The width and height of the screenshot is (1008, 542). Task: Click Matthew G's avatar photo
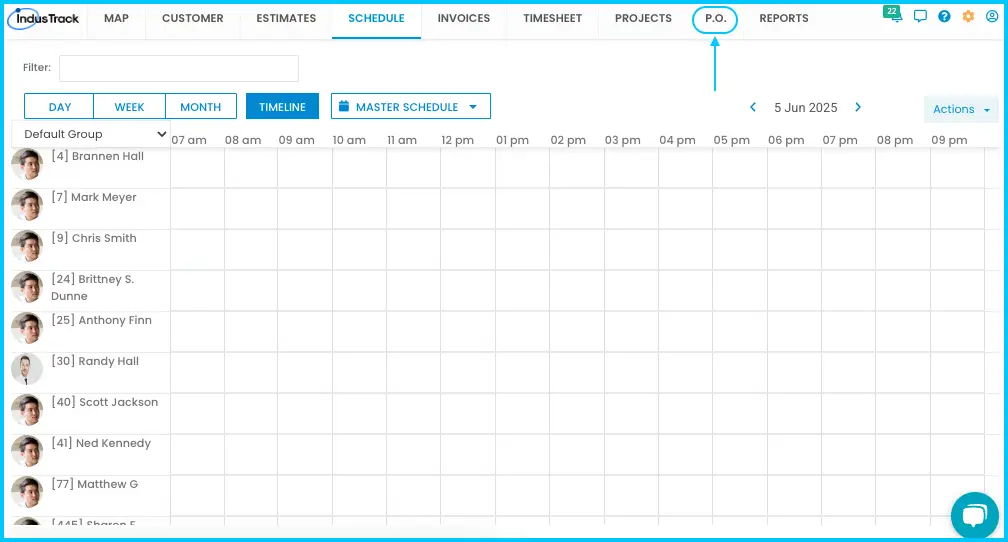[x=27, y=492]
